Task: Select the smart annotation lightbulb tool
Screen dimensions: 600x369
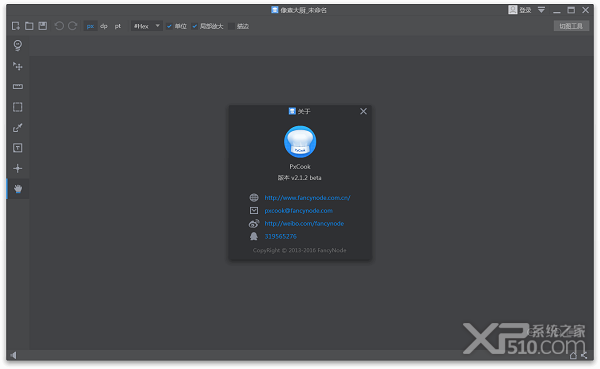Action: tap(18, 46)
